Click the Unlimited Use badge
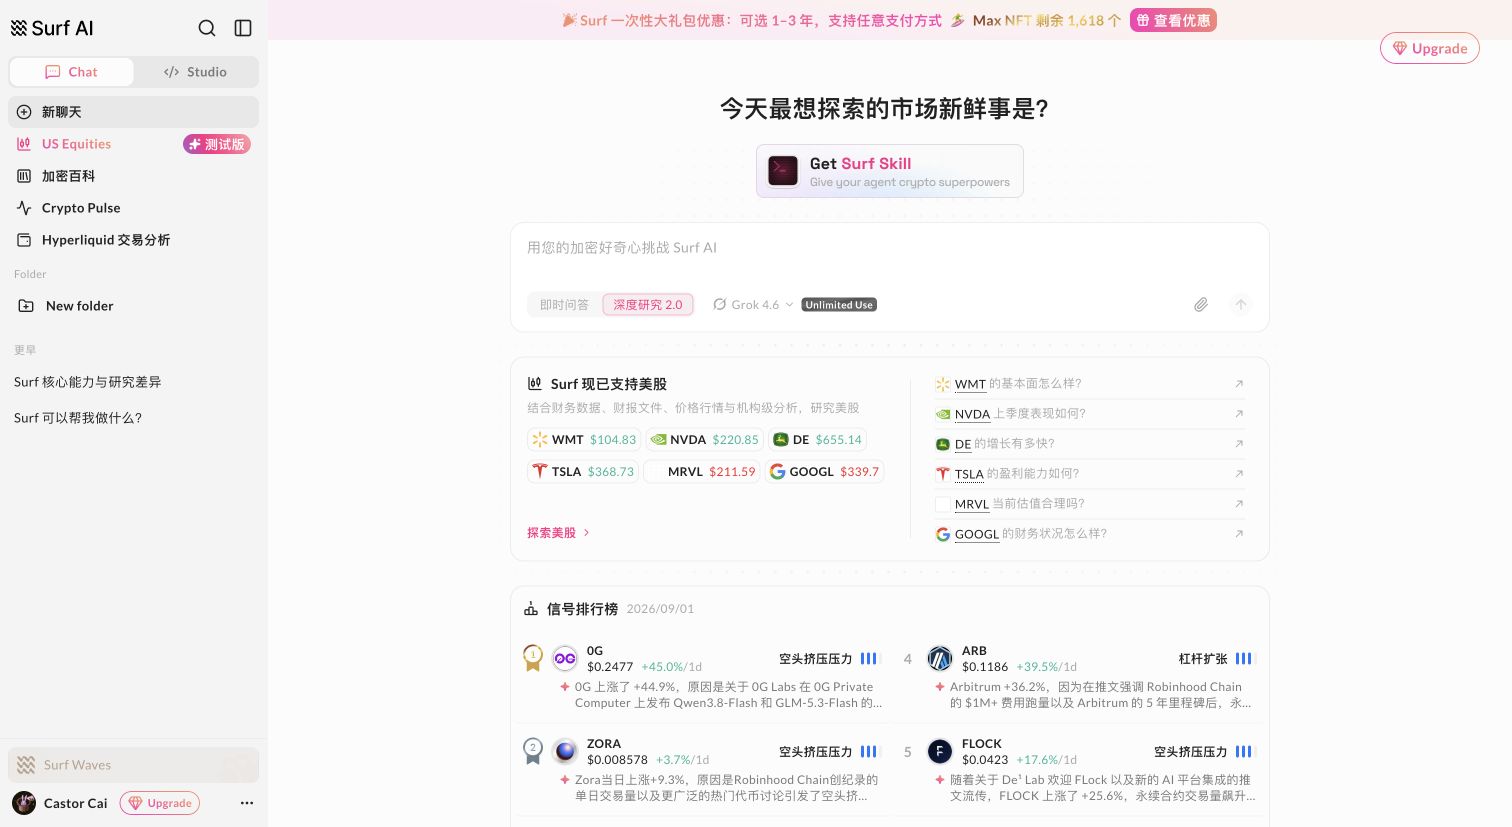 click(839, 305)
